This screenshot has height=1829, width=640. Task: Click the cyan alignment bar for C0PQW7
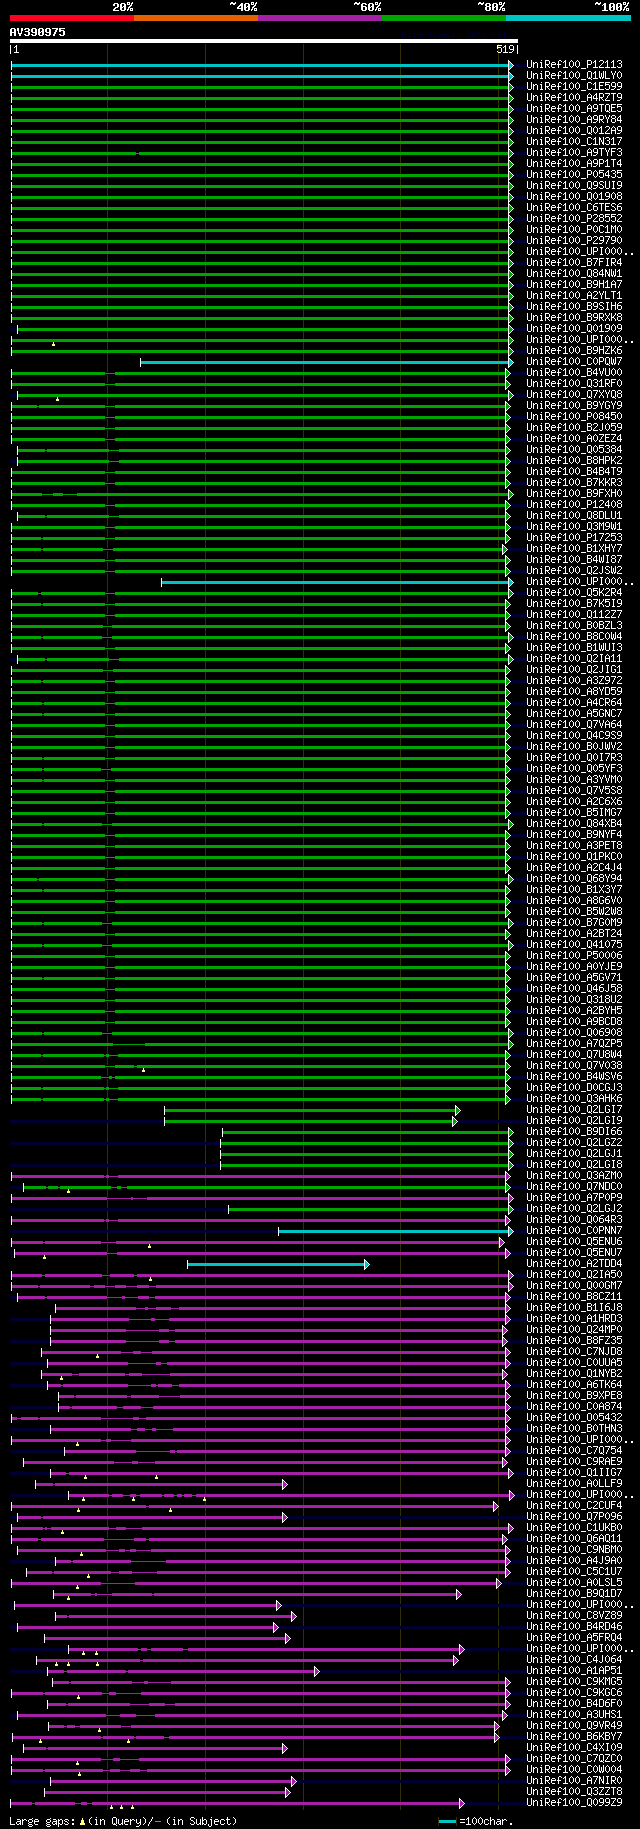[326, 362]
